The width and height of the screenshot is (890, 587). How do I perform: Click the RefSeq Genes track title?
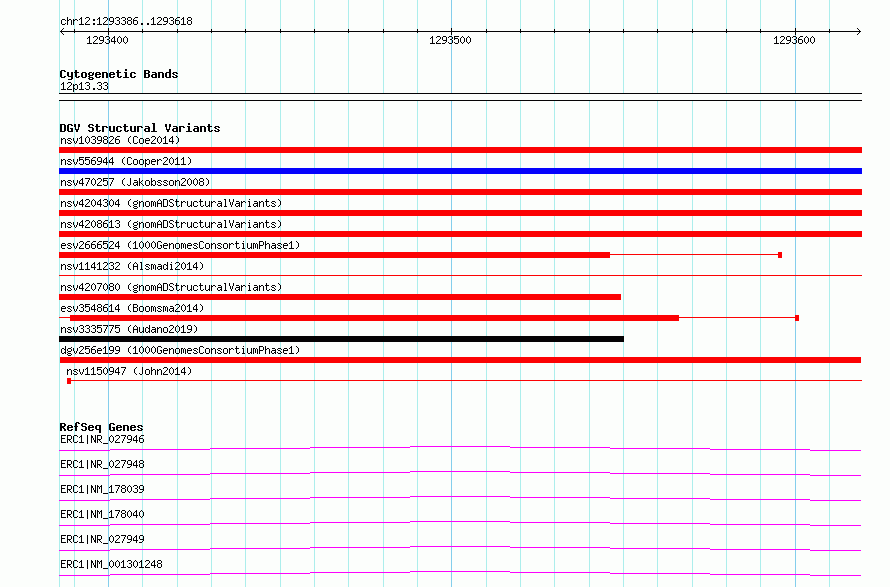point(101,427)
